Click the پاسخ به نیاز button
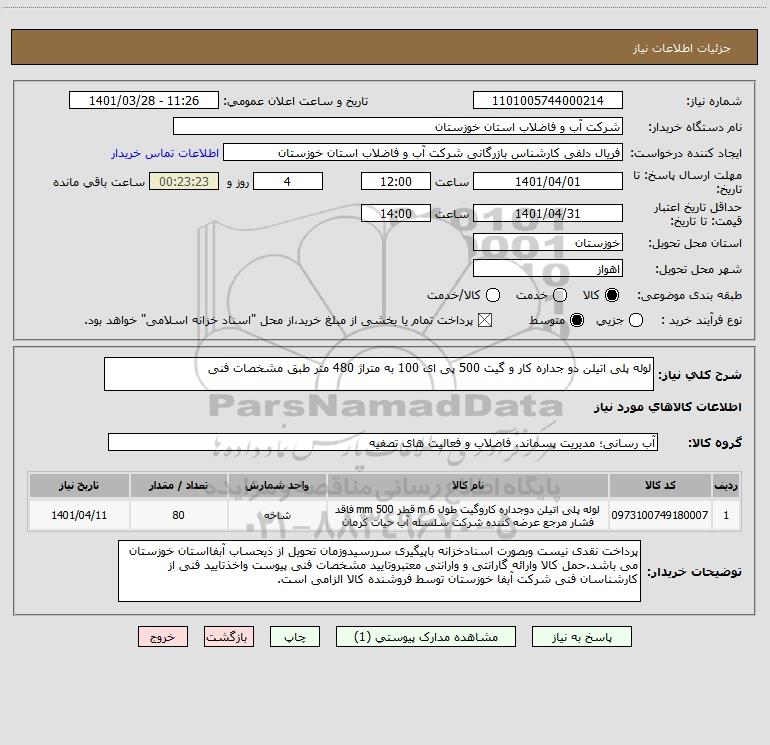This screenshot has width=770, height=745. tap(582, 637)
